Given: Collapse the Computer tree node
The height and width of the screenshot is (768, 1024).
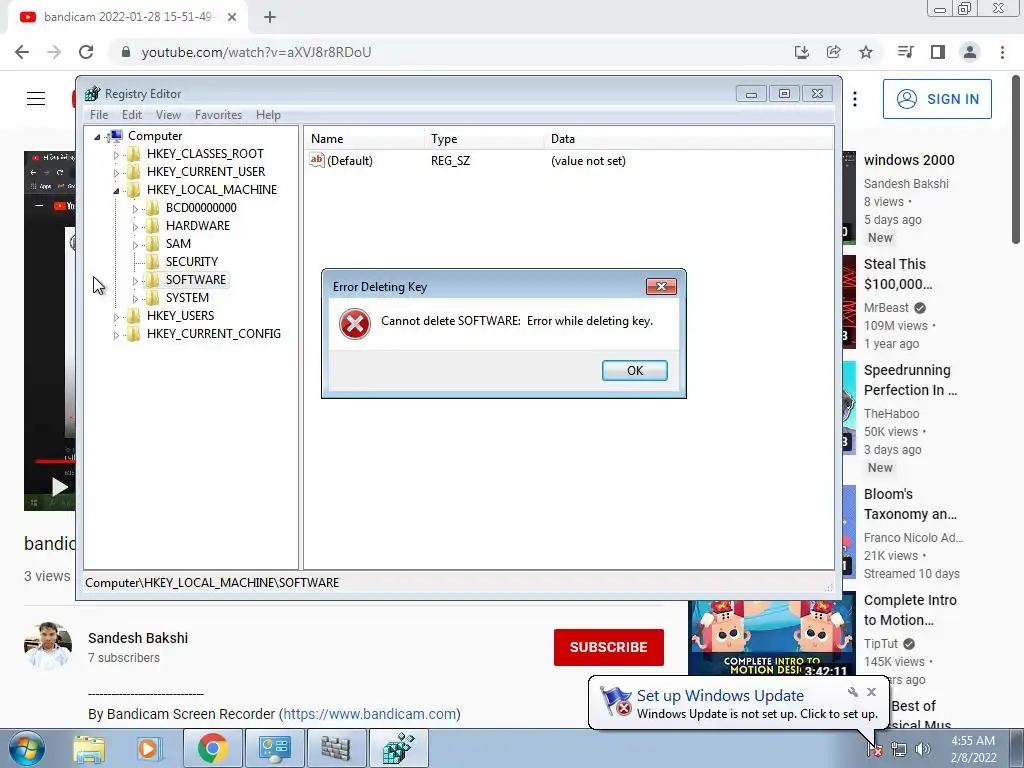Looking at the screenshot, I should coord(97,136).
